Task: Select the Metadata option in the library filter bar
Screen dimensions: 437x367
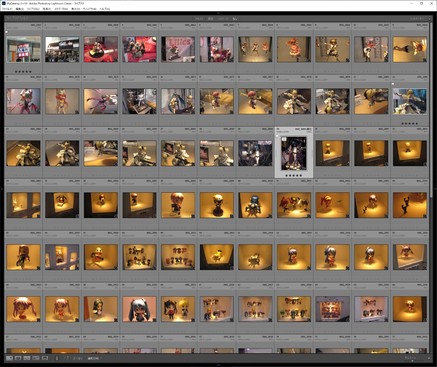Action: coord(223,19)
